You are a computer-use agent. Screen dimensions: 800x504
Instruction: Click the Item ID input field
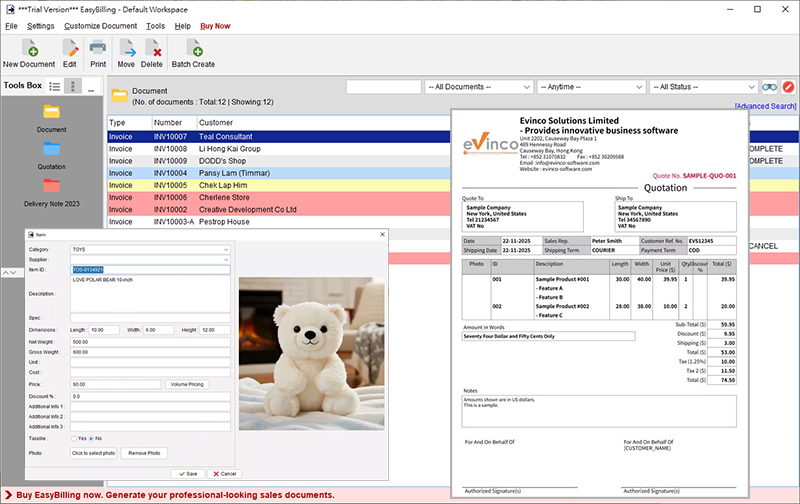(x=151, y=270)
